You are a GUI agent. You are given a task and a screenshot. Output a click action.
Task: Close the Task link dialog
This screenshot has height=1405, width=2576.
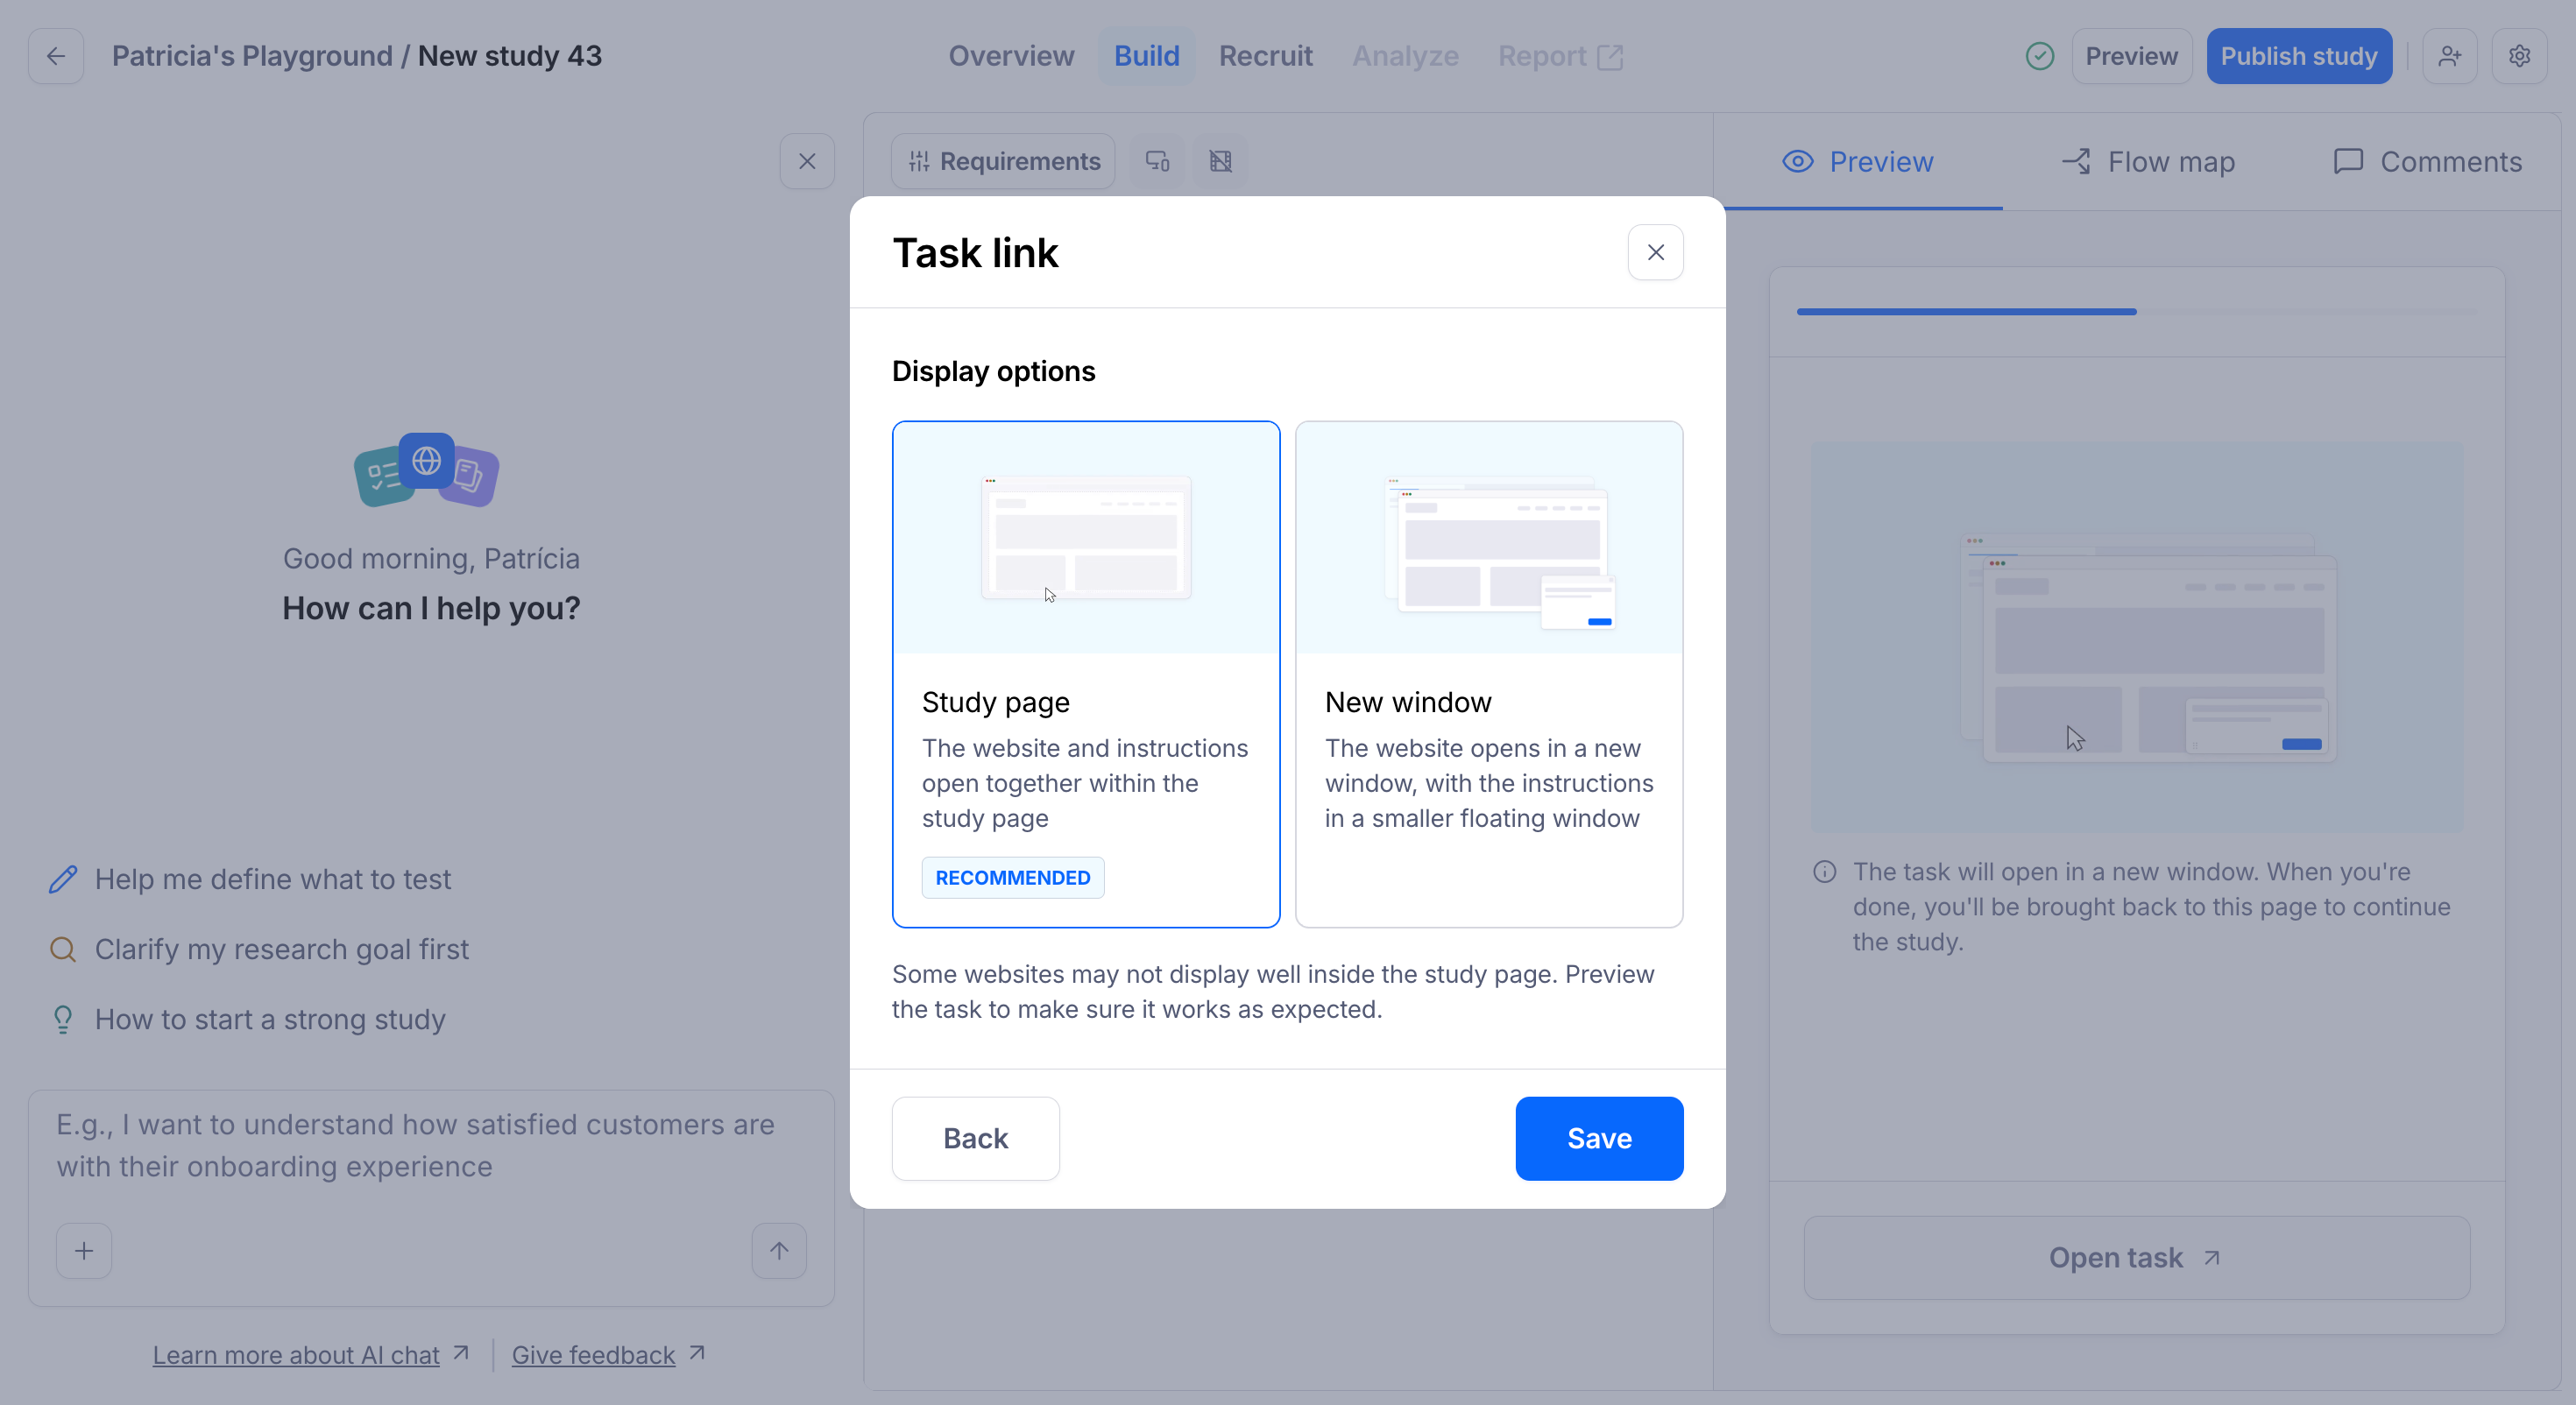click(x=1656, y=252)
